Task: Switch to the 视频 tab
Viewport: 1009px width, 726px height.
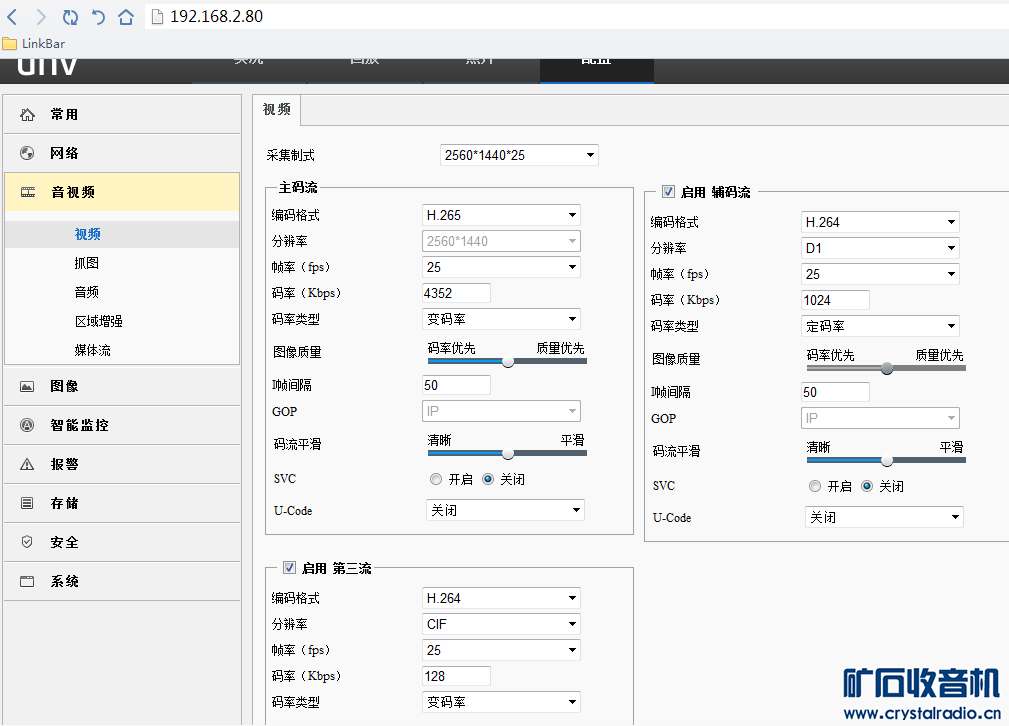Action: tap(277, 110)
